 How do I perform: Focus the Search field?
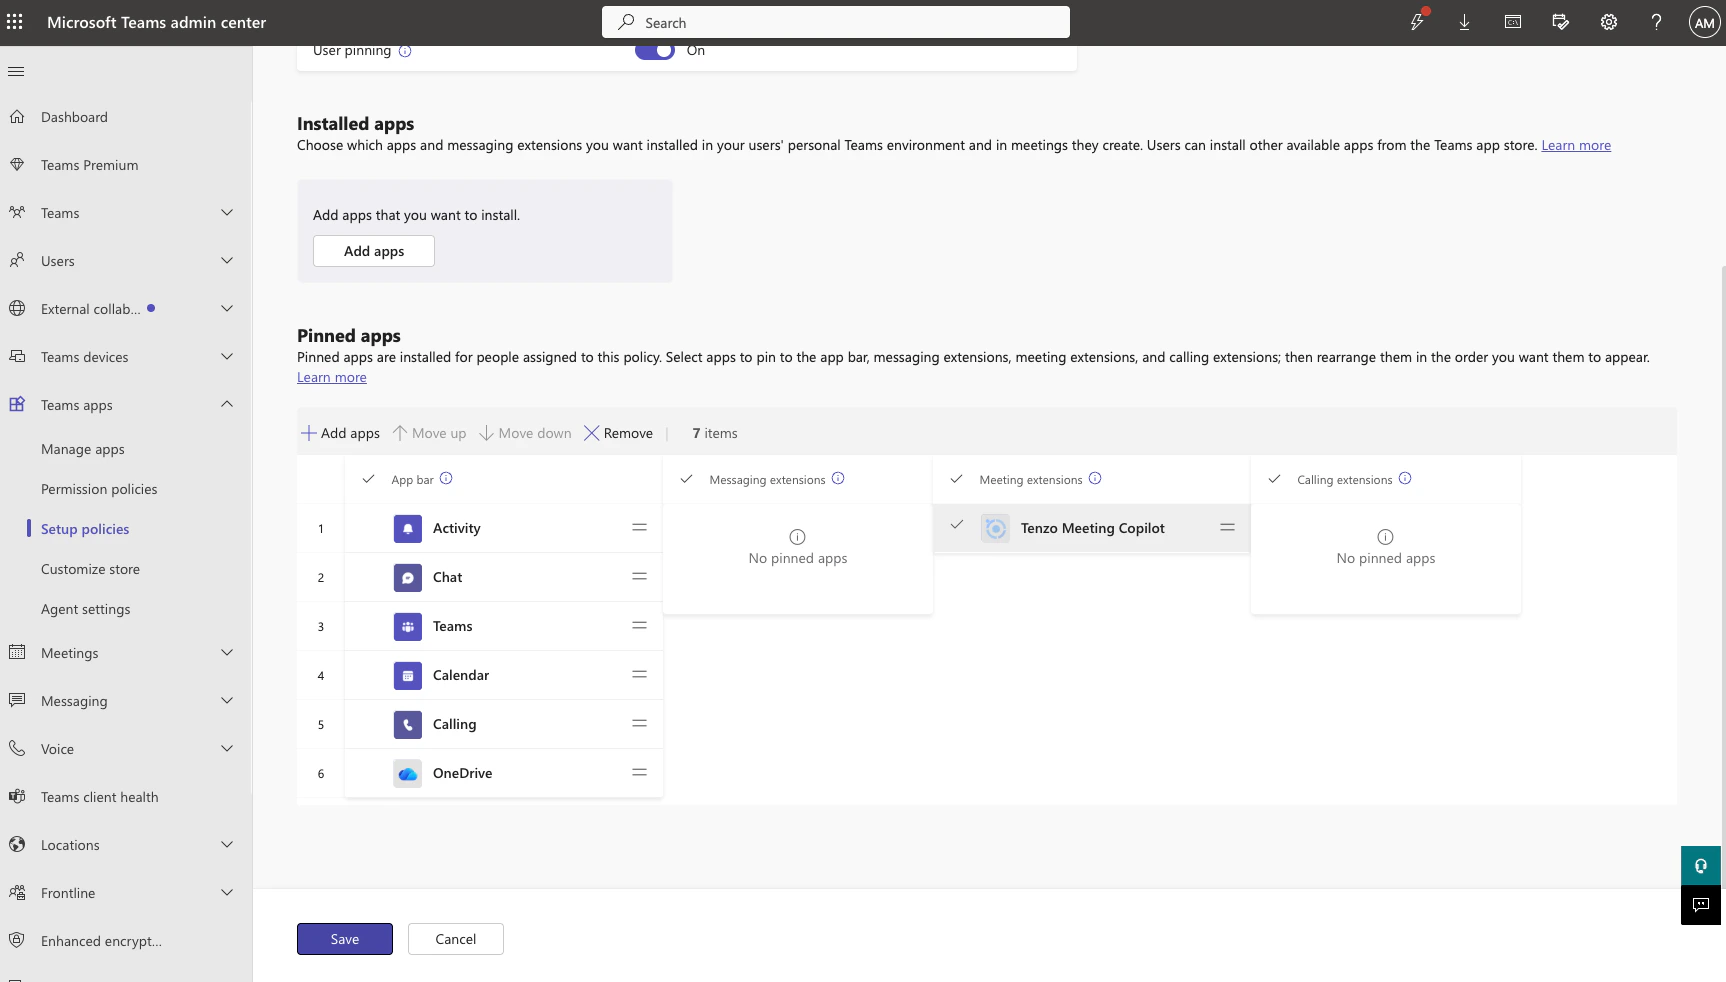click(836, 22)
